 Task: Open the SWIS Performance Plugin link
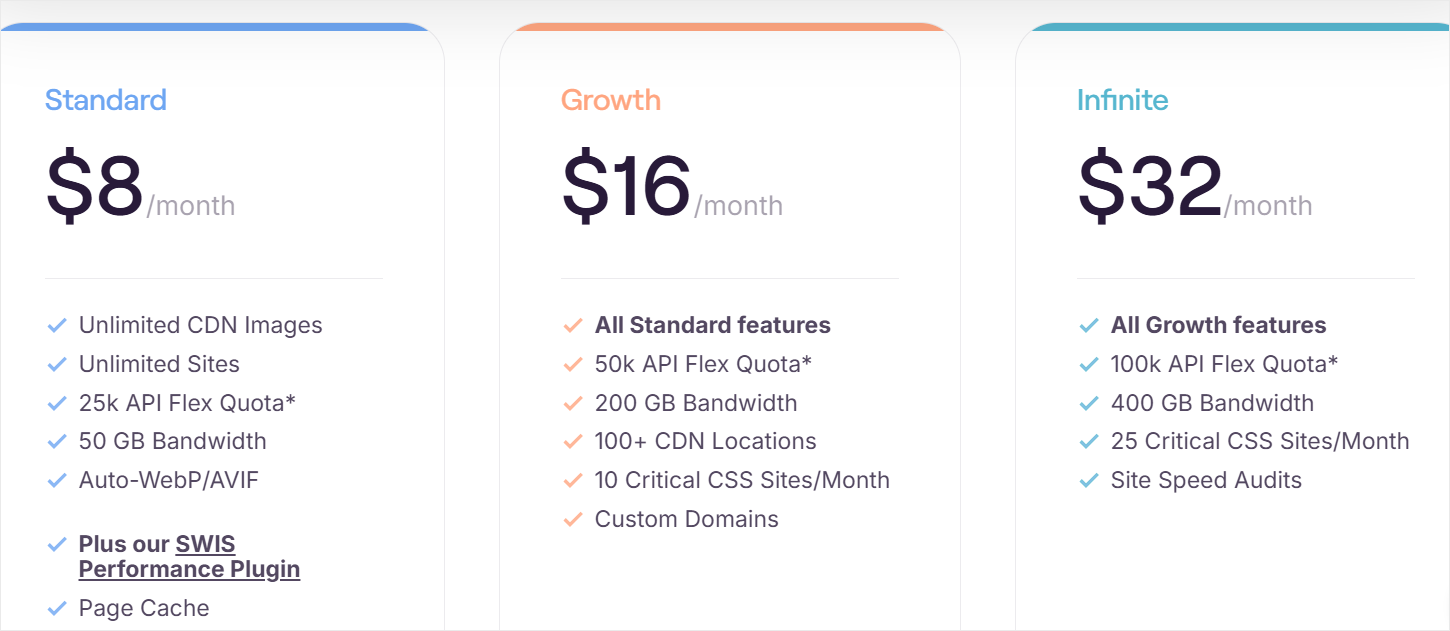point(189,557)
